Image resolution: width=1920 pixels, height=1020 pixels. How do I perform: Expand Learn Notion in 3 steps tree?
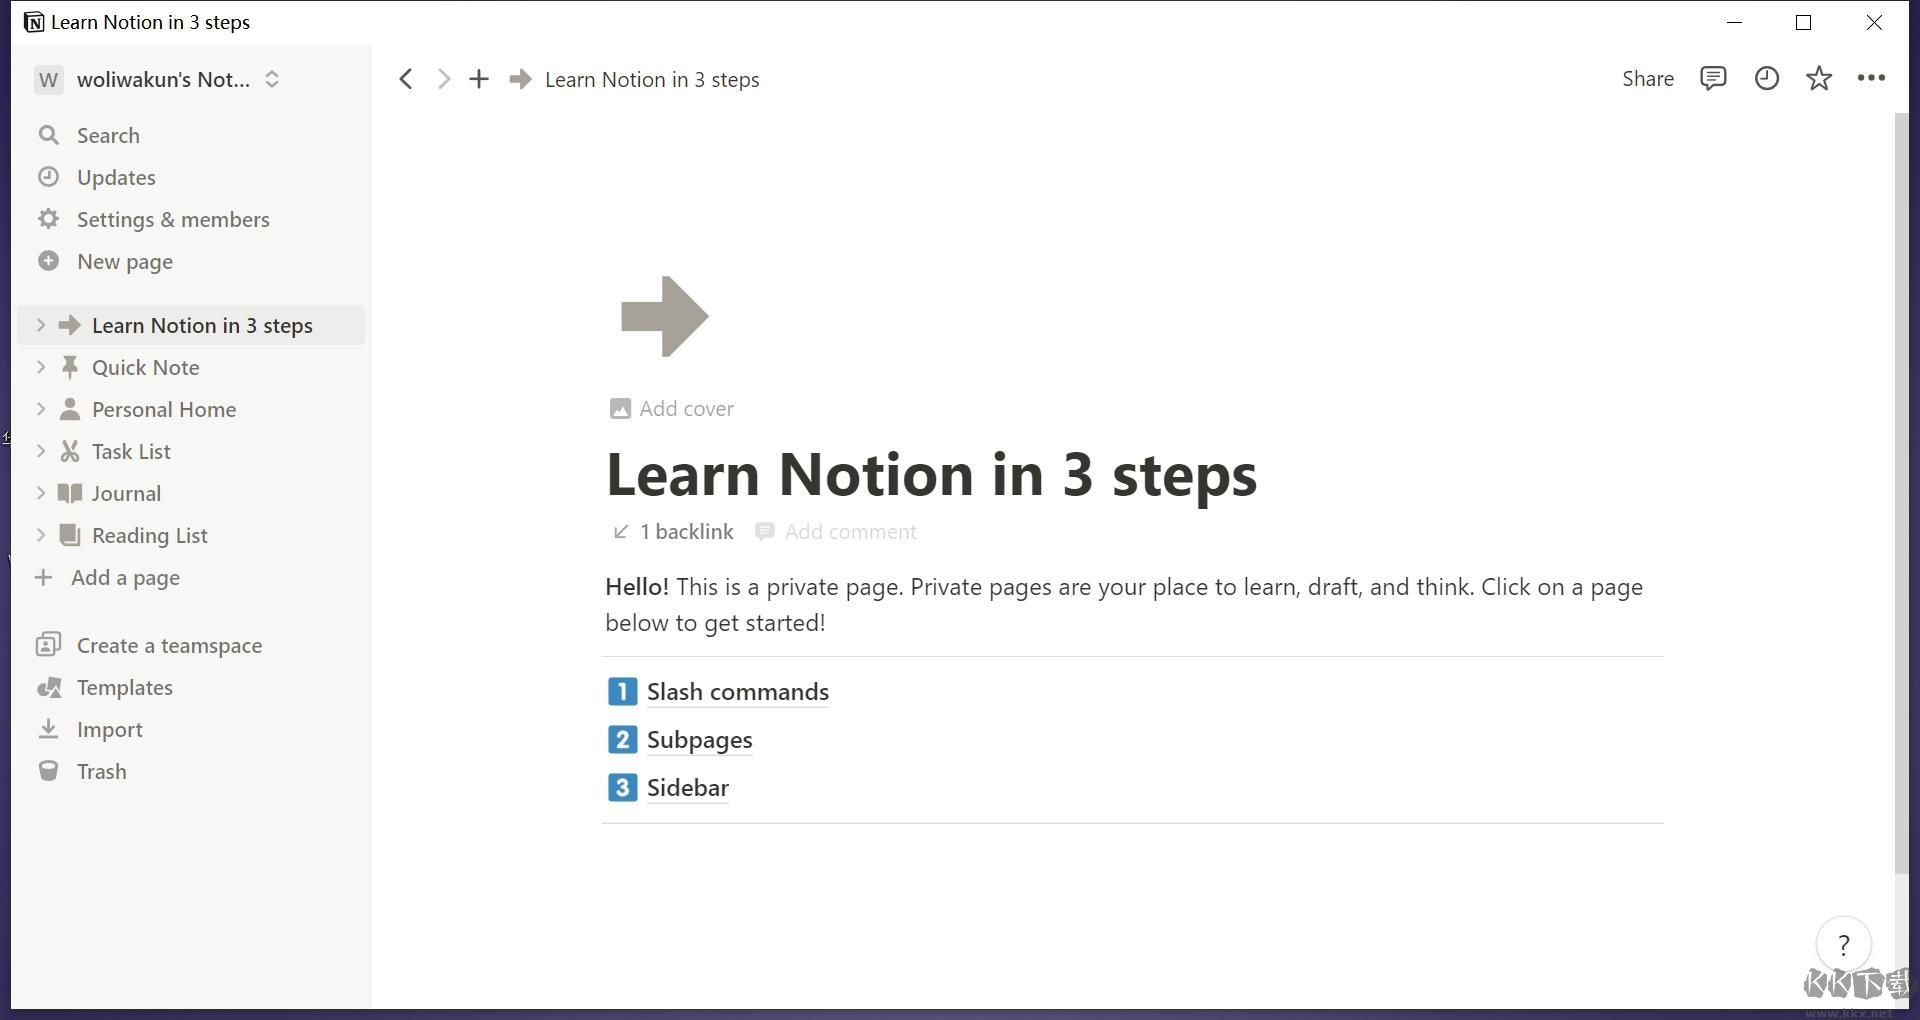41,325
